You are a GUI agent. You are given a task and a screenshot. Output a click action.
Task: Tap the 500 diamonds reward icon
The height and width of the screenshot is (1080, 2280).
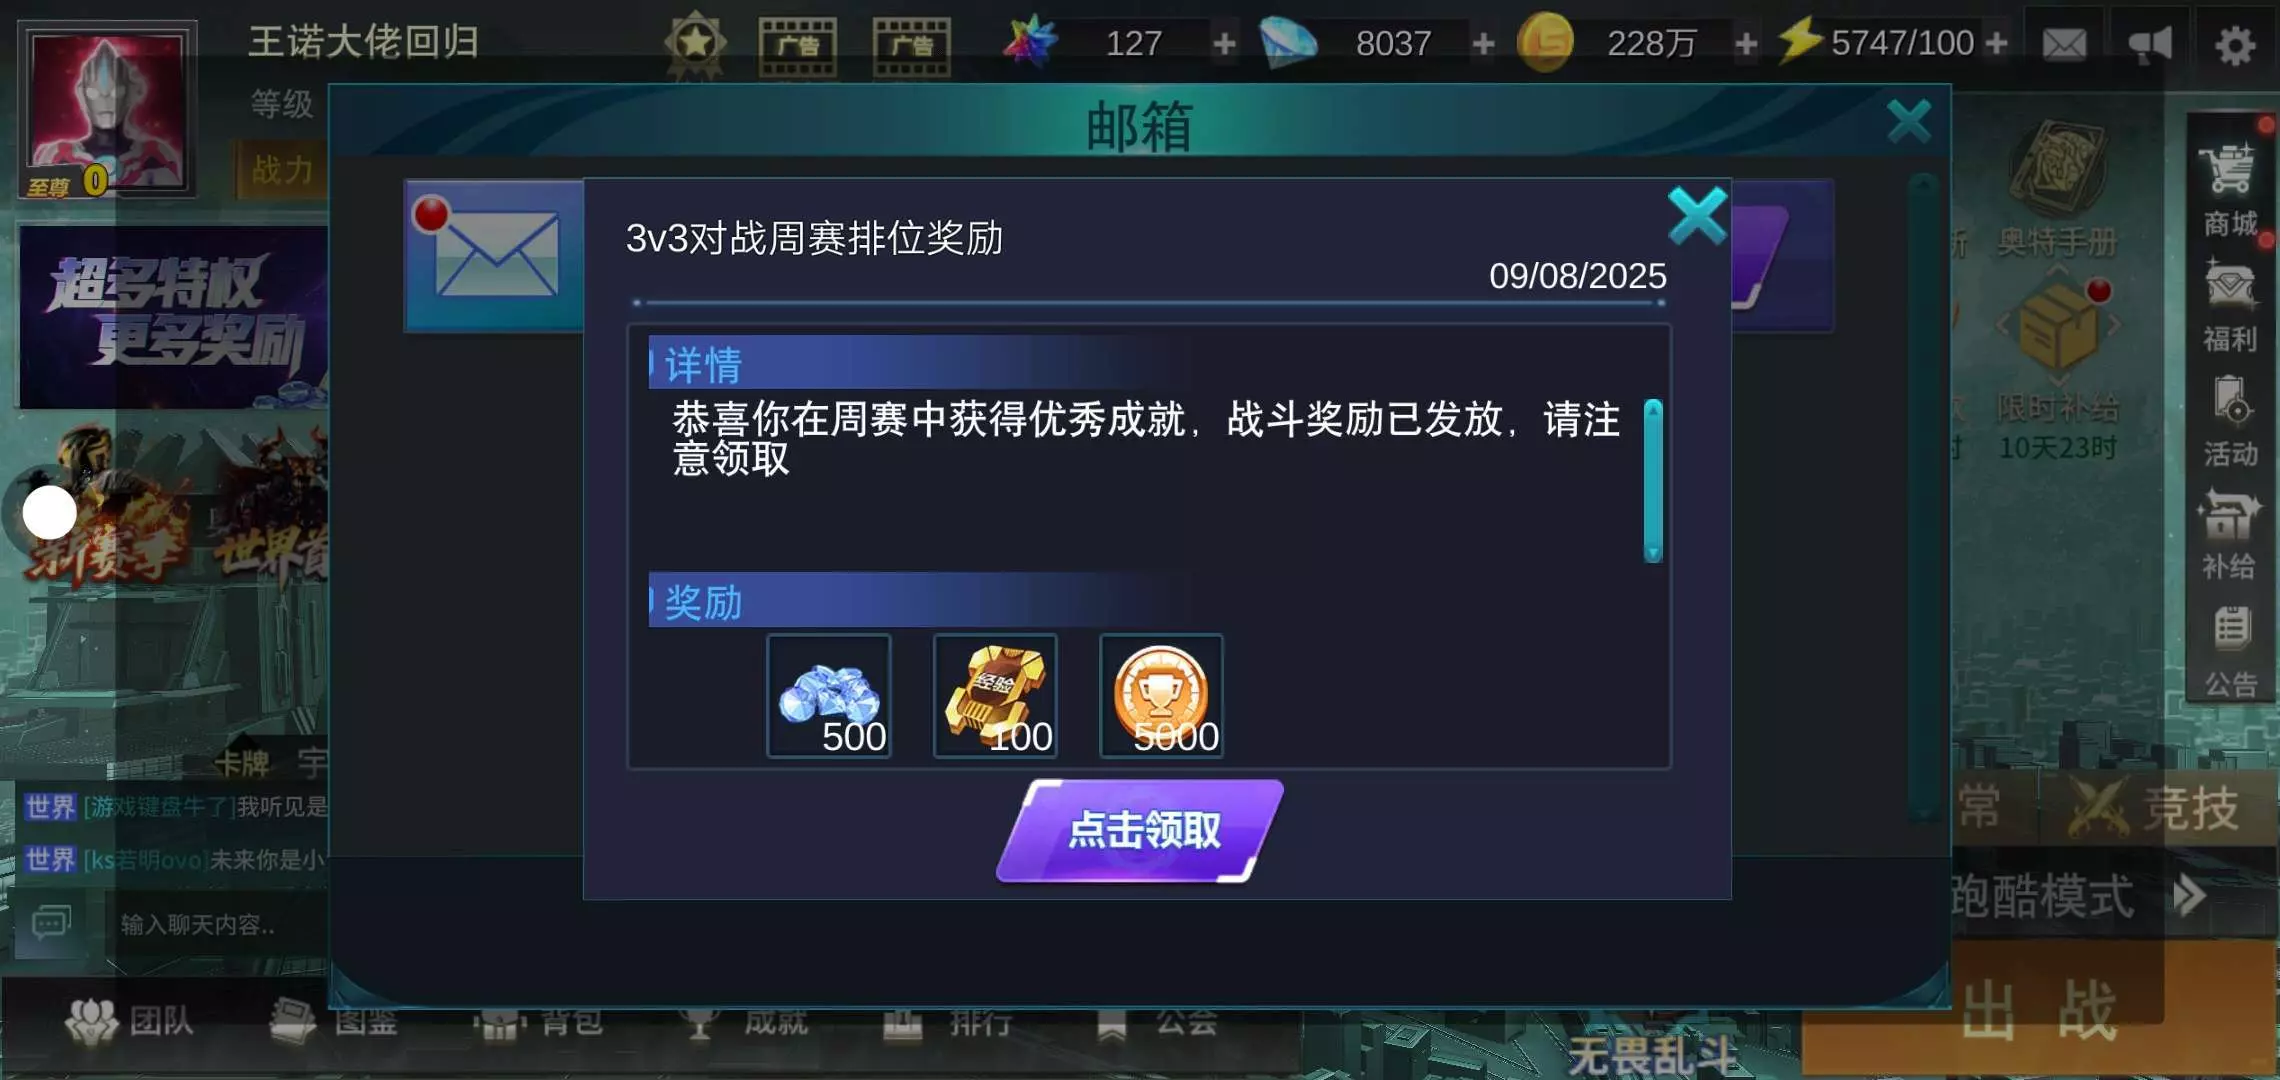click(829, 696)
